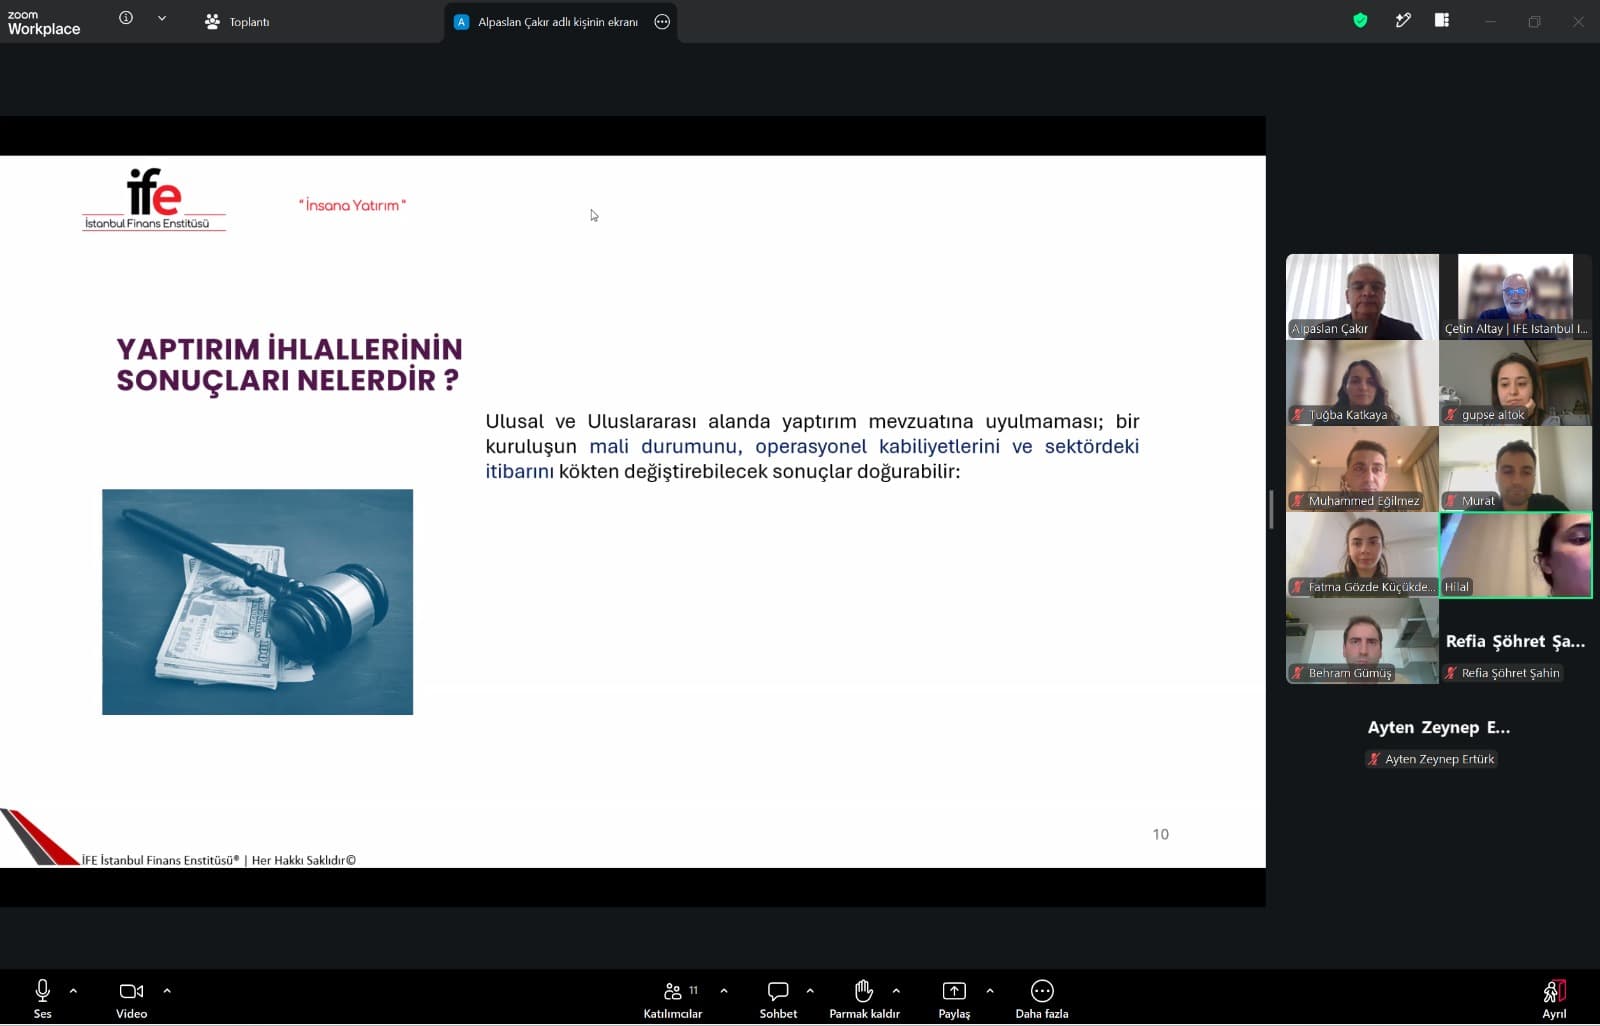
Task: Select the highlighted Hilal video tile
Action: pos(1515,555)
